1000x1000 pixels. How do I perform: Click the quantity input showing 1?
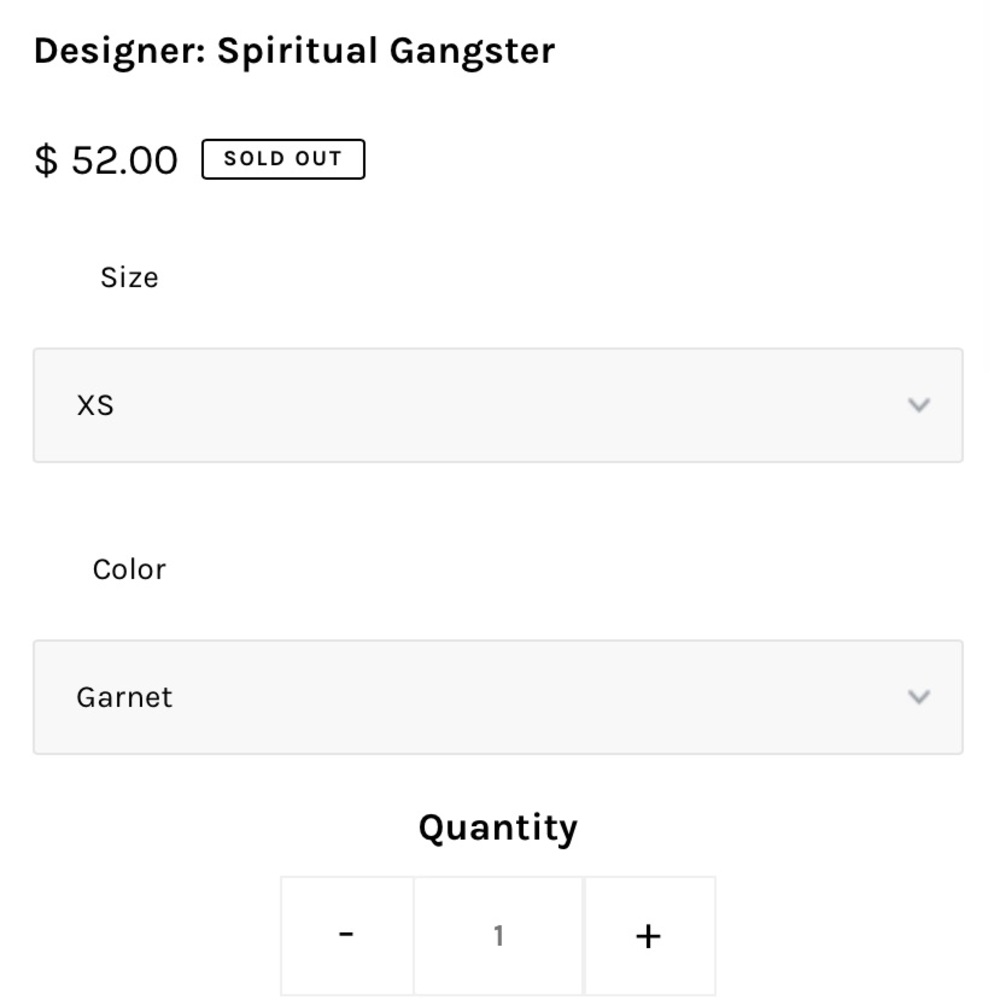pyautogui.click(x=498, y=933)
